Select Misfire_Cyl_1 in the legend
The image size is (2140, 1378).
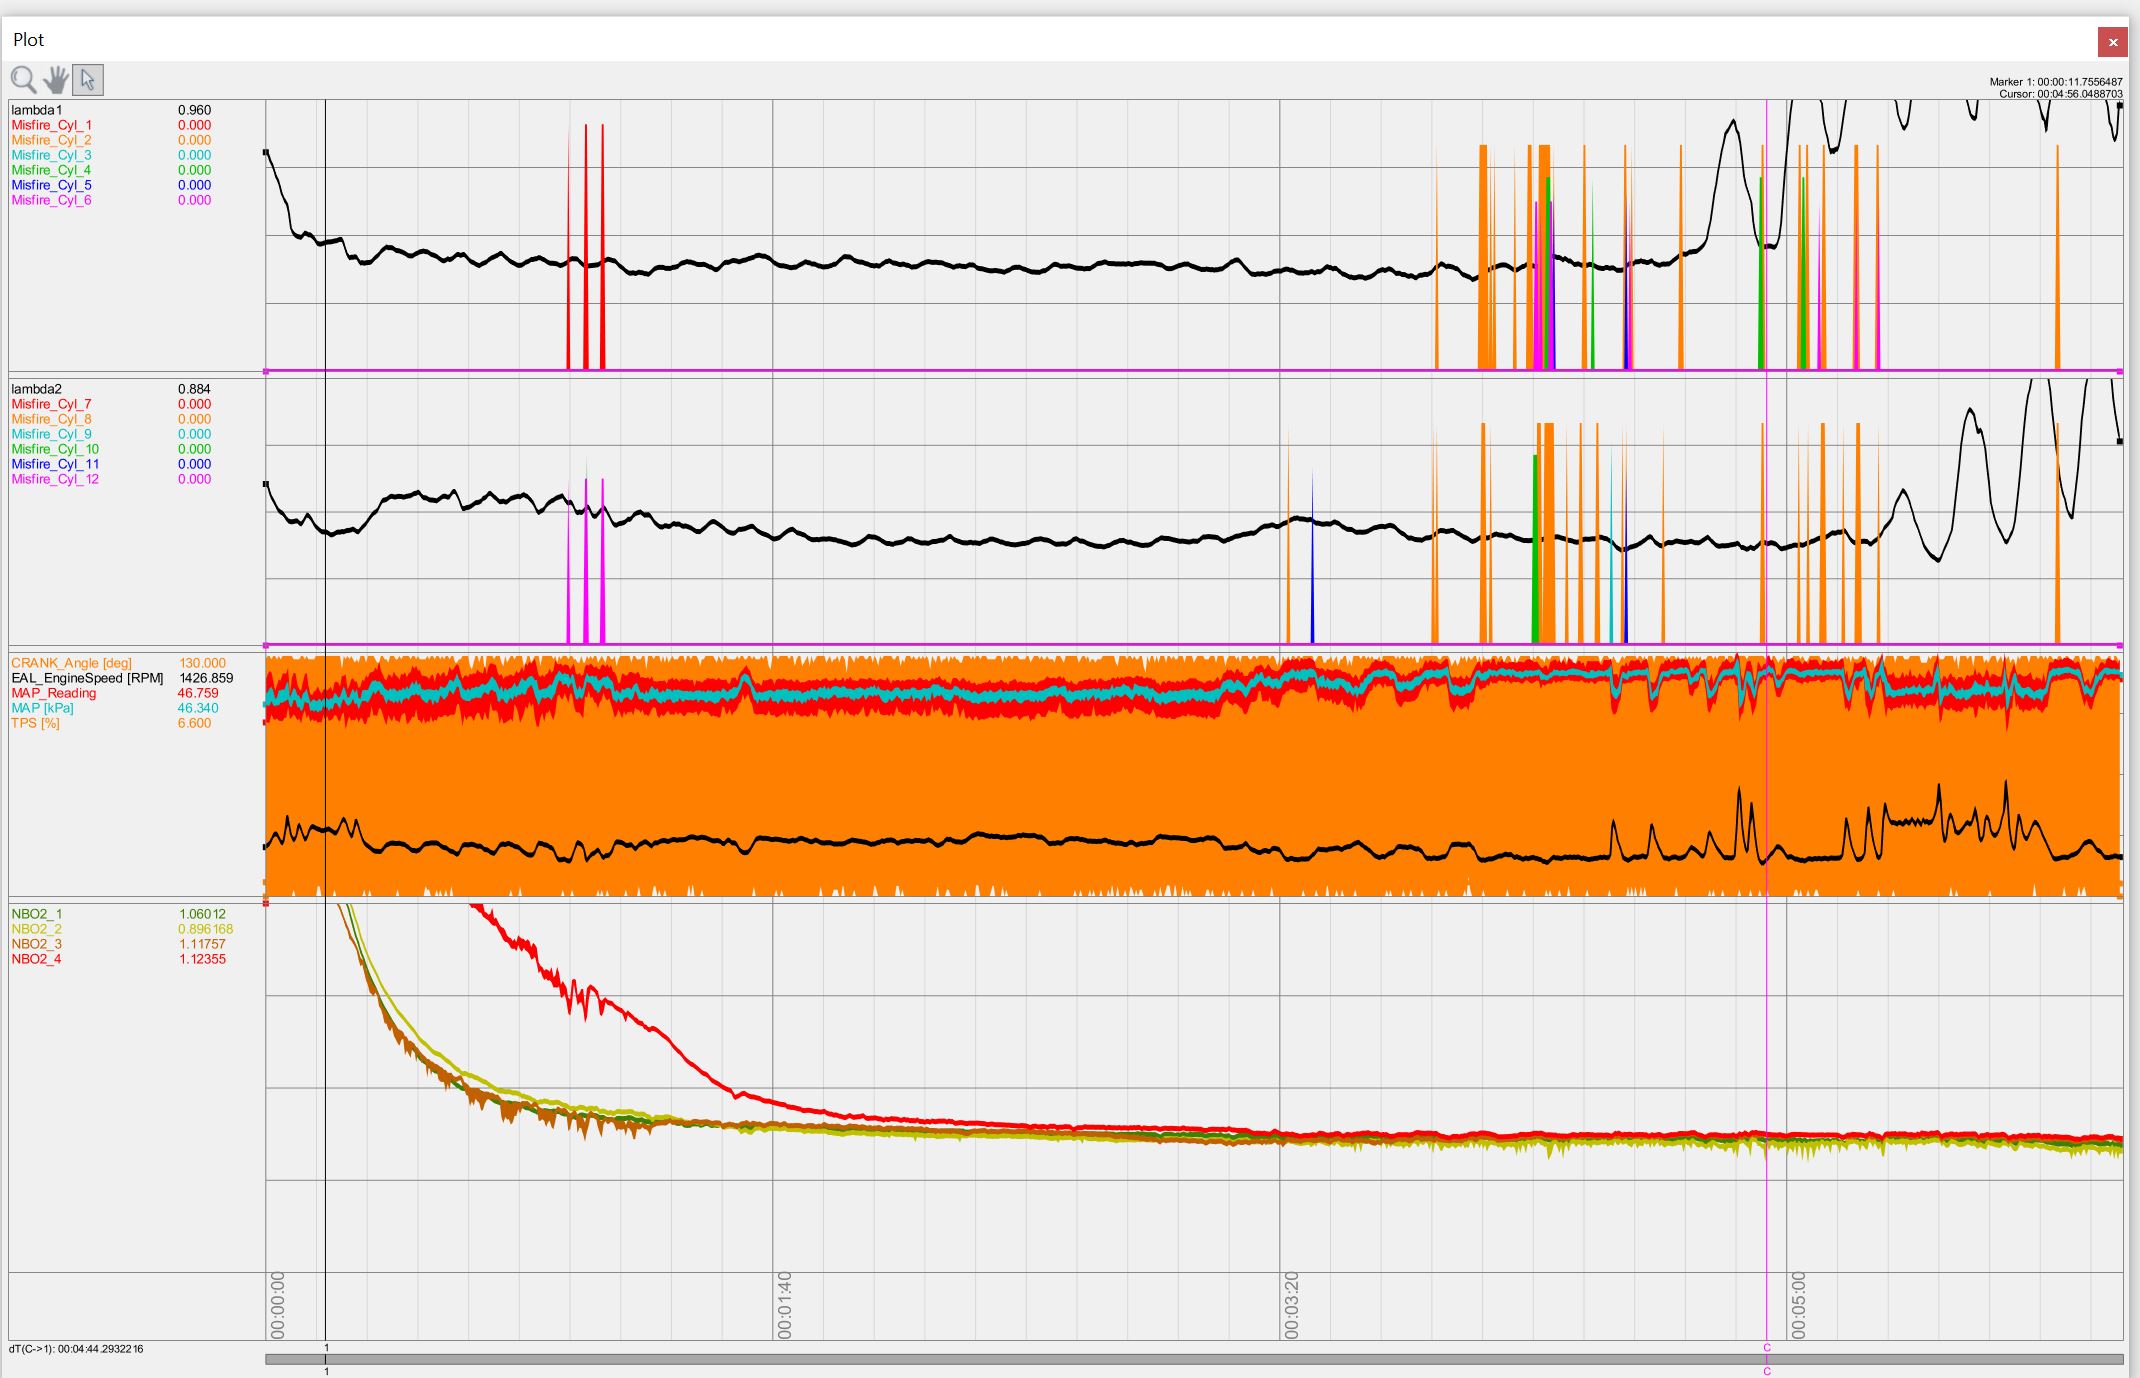coord(51,125)
